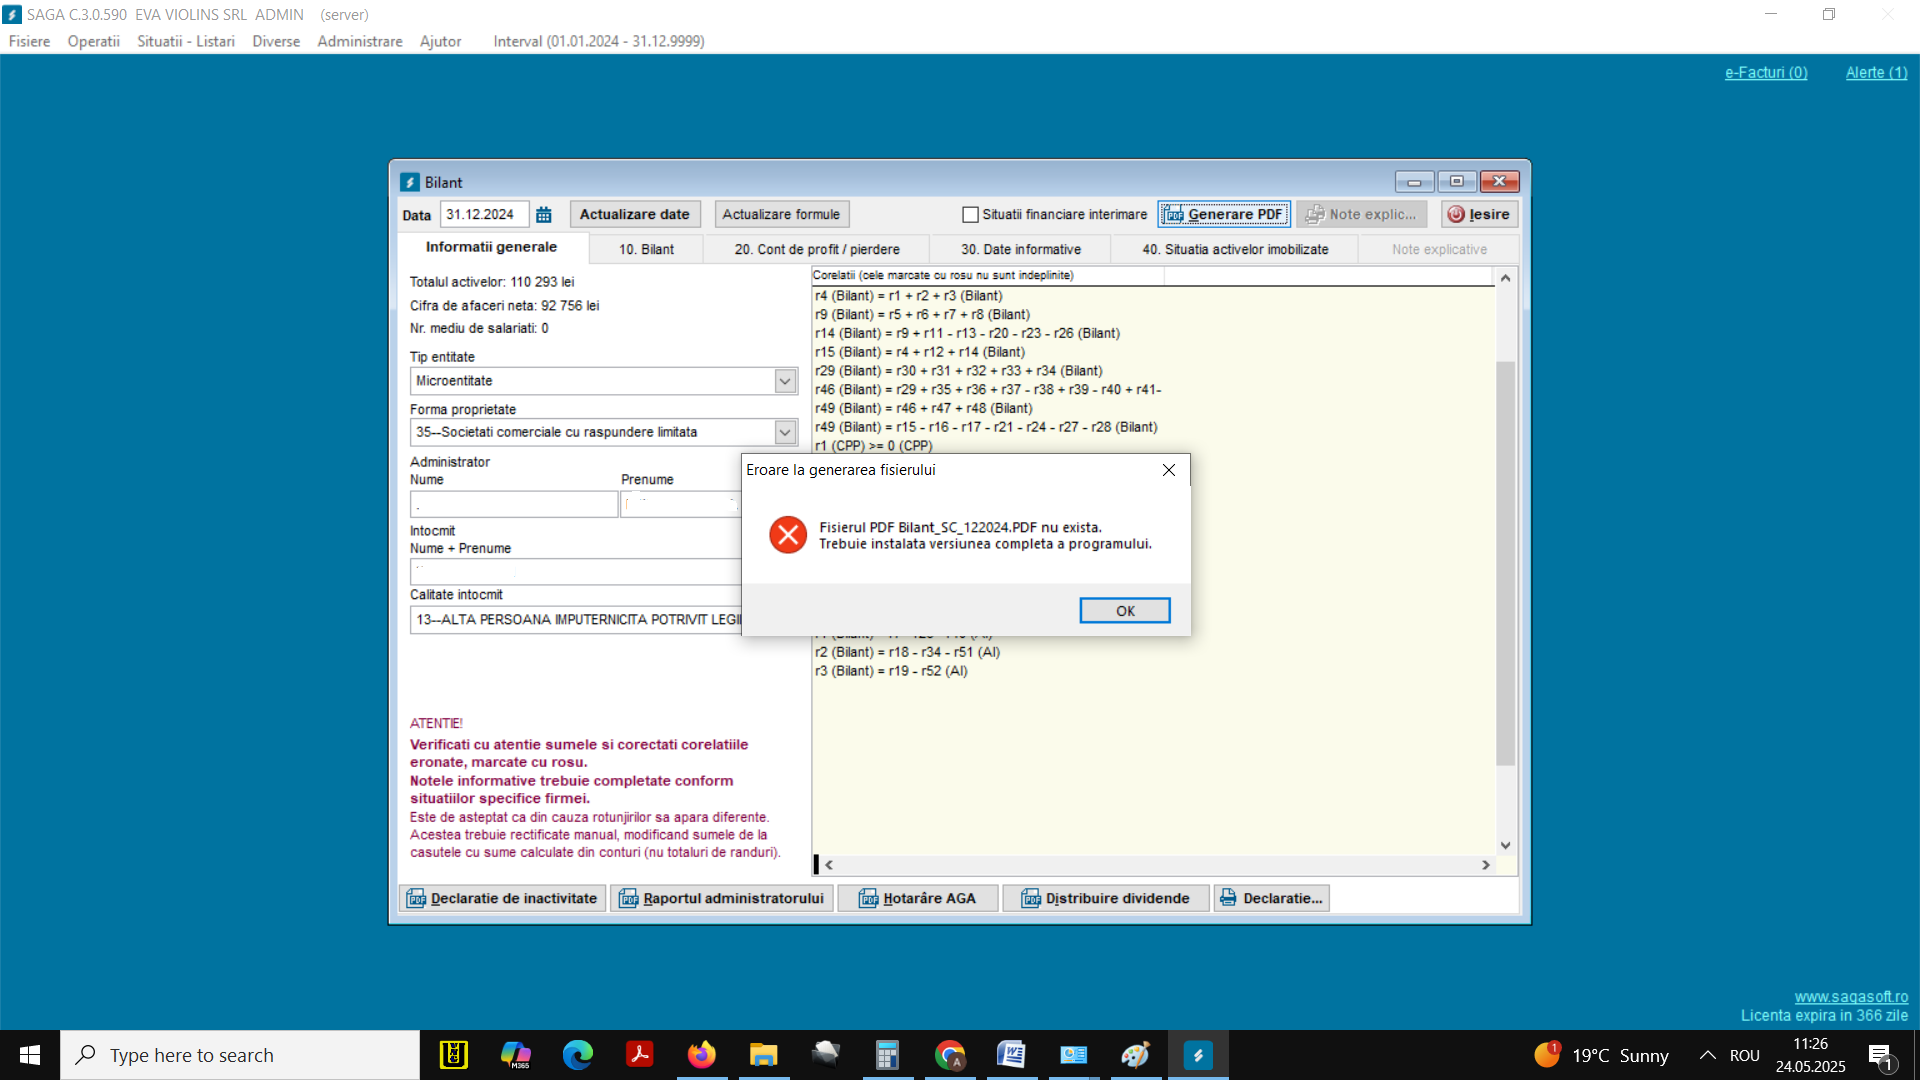Screen dimensions: 1920x1080
Task: Visit www.sagasoft.ro link
Action: click(x=1851, y=997)
